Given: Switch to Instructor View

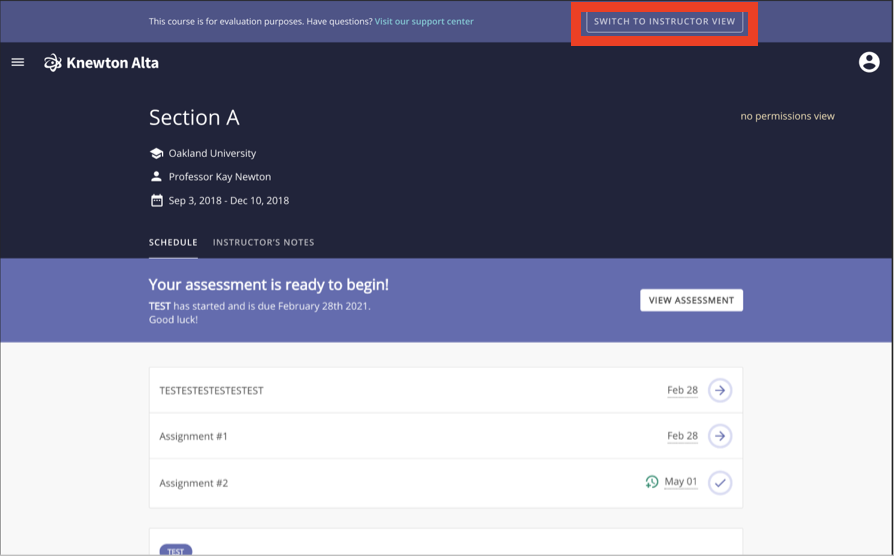Looking at the screenshot, I should click(x=664, y=21).
